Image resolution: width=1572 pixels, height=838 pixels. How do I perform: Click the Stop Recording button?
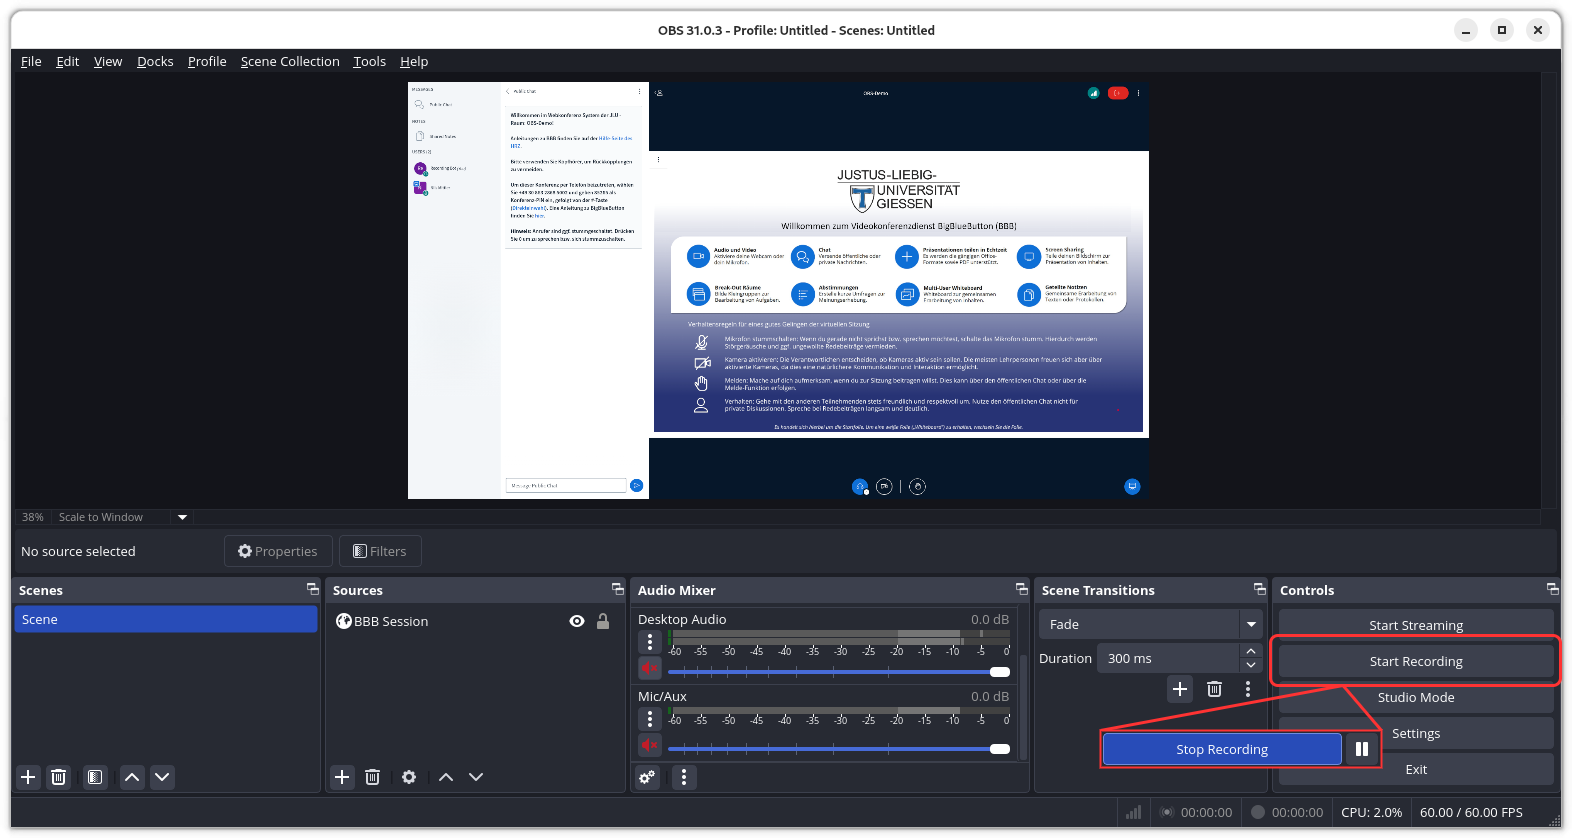1222,749
